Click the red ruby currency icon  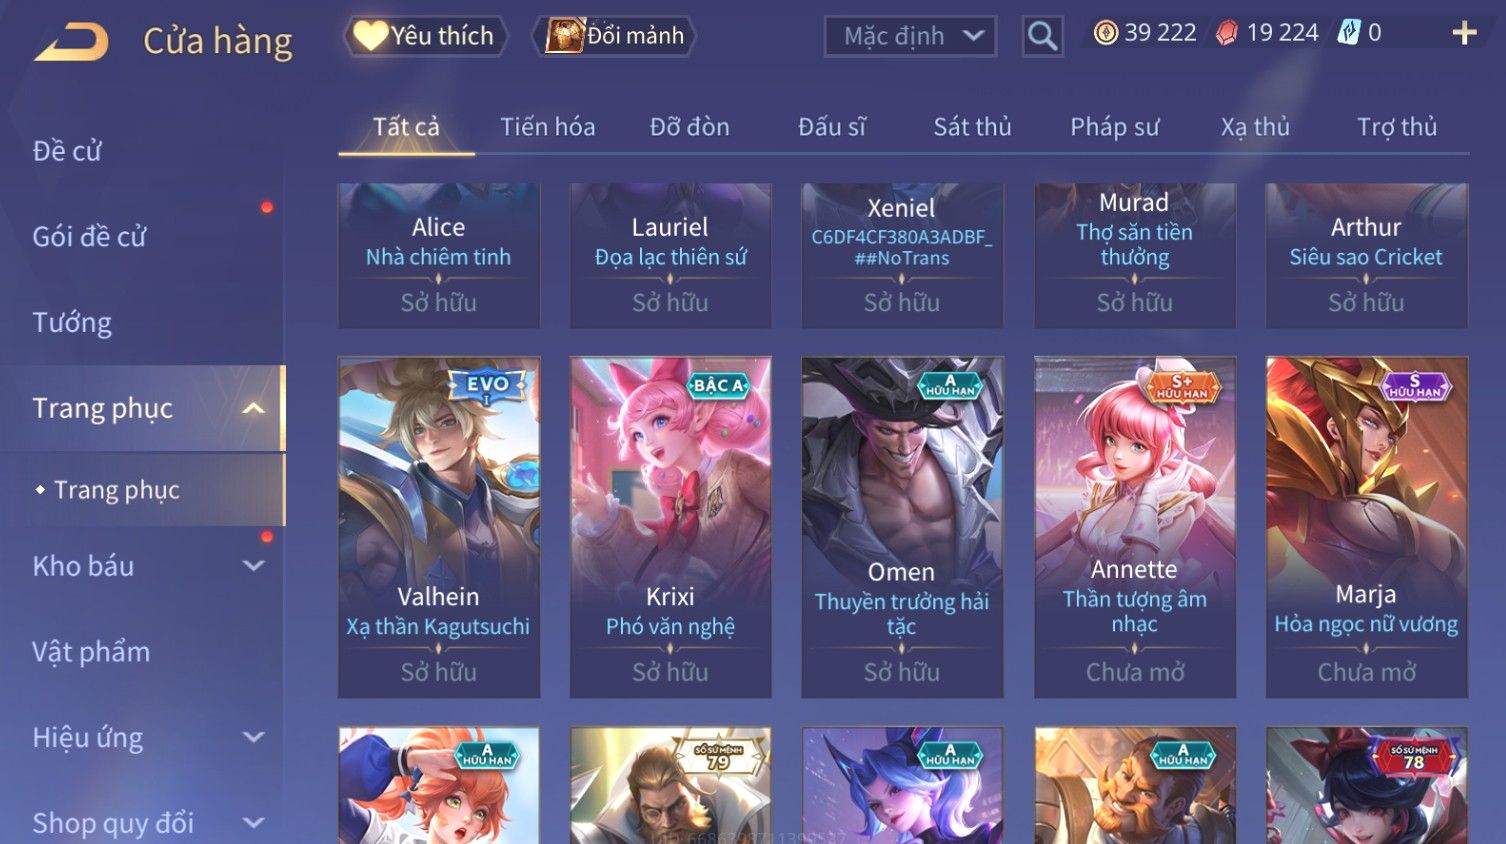pos(1227,33)
